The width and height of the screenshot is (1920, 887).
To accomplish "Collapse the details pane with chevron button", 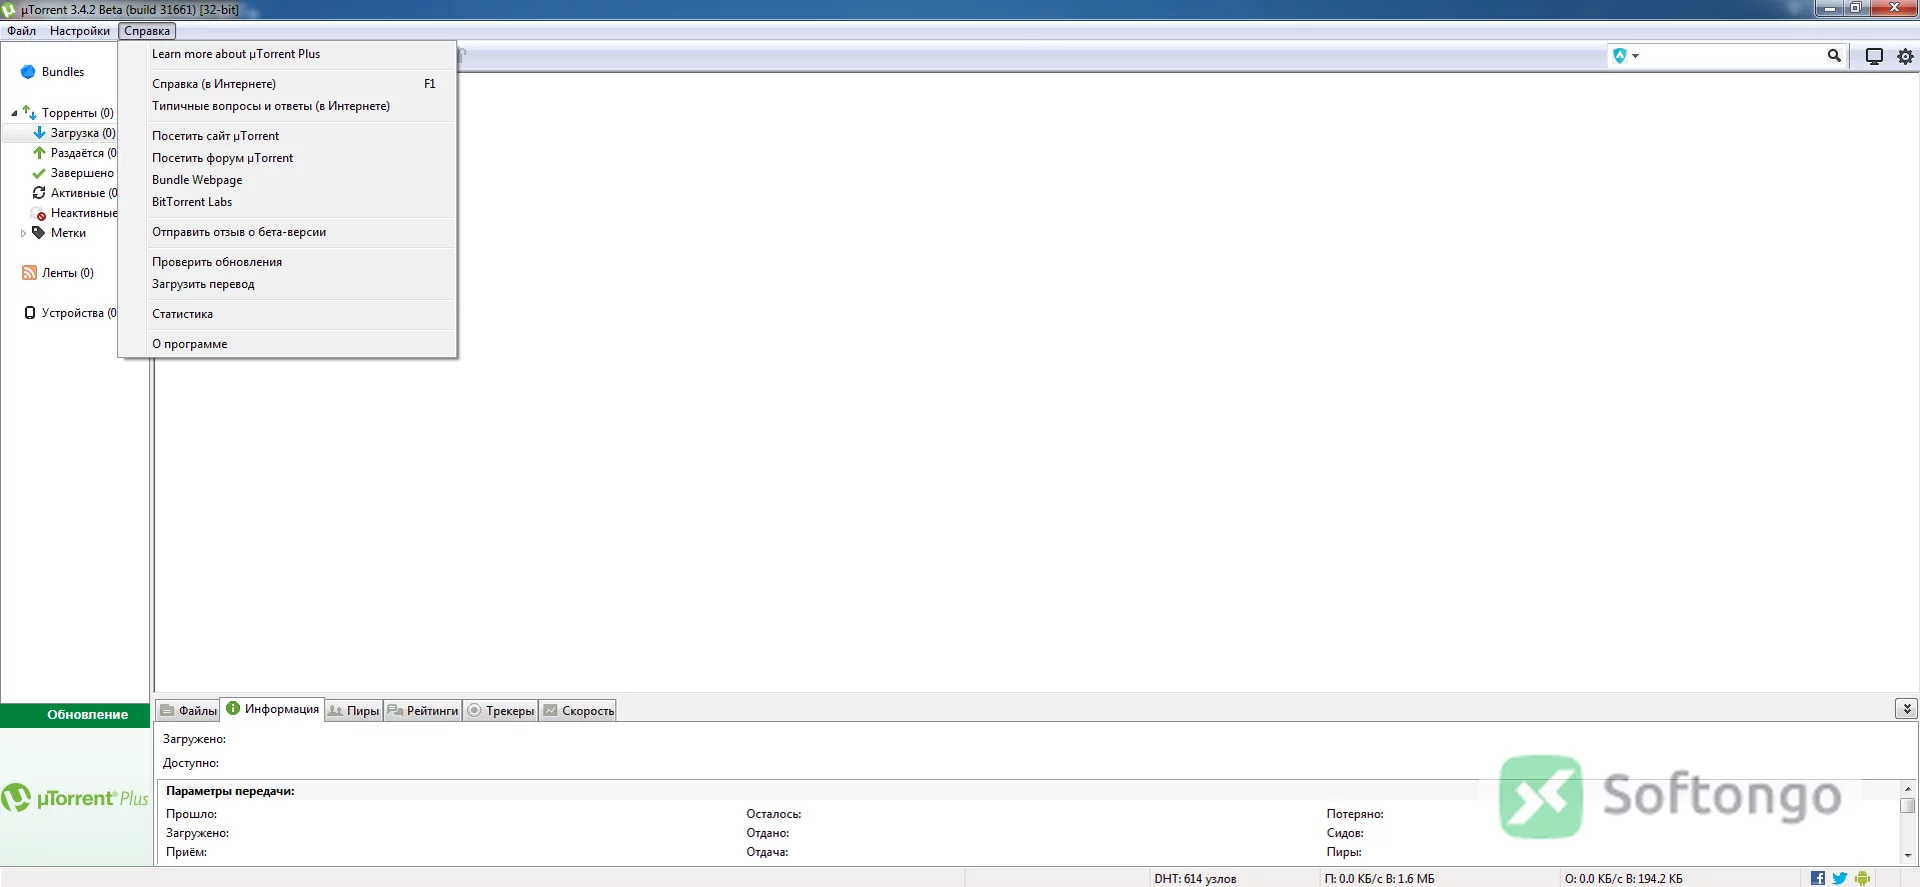I will point(1906,709).
